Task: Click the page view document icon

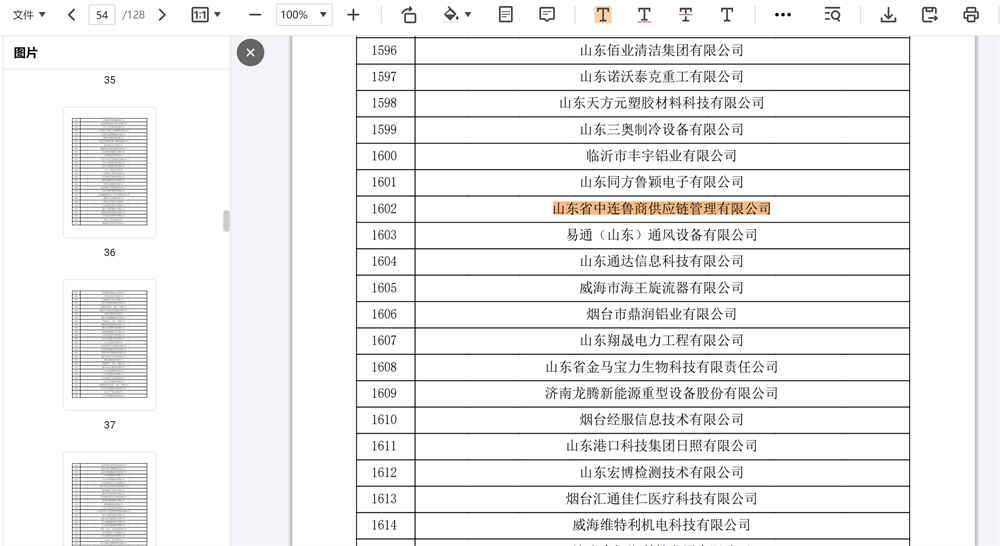Action: (x=506, y=15)
